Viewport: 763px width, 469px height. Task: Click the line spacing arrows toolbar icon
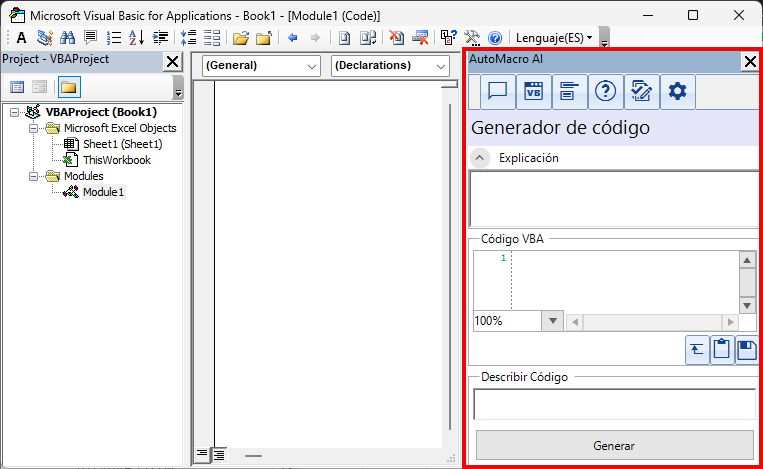(188, 37)
